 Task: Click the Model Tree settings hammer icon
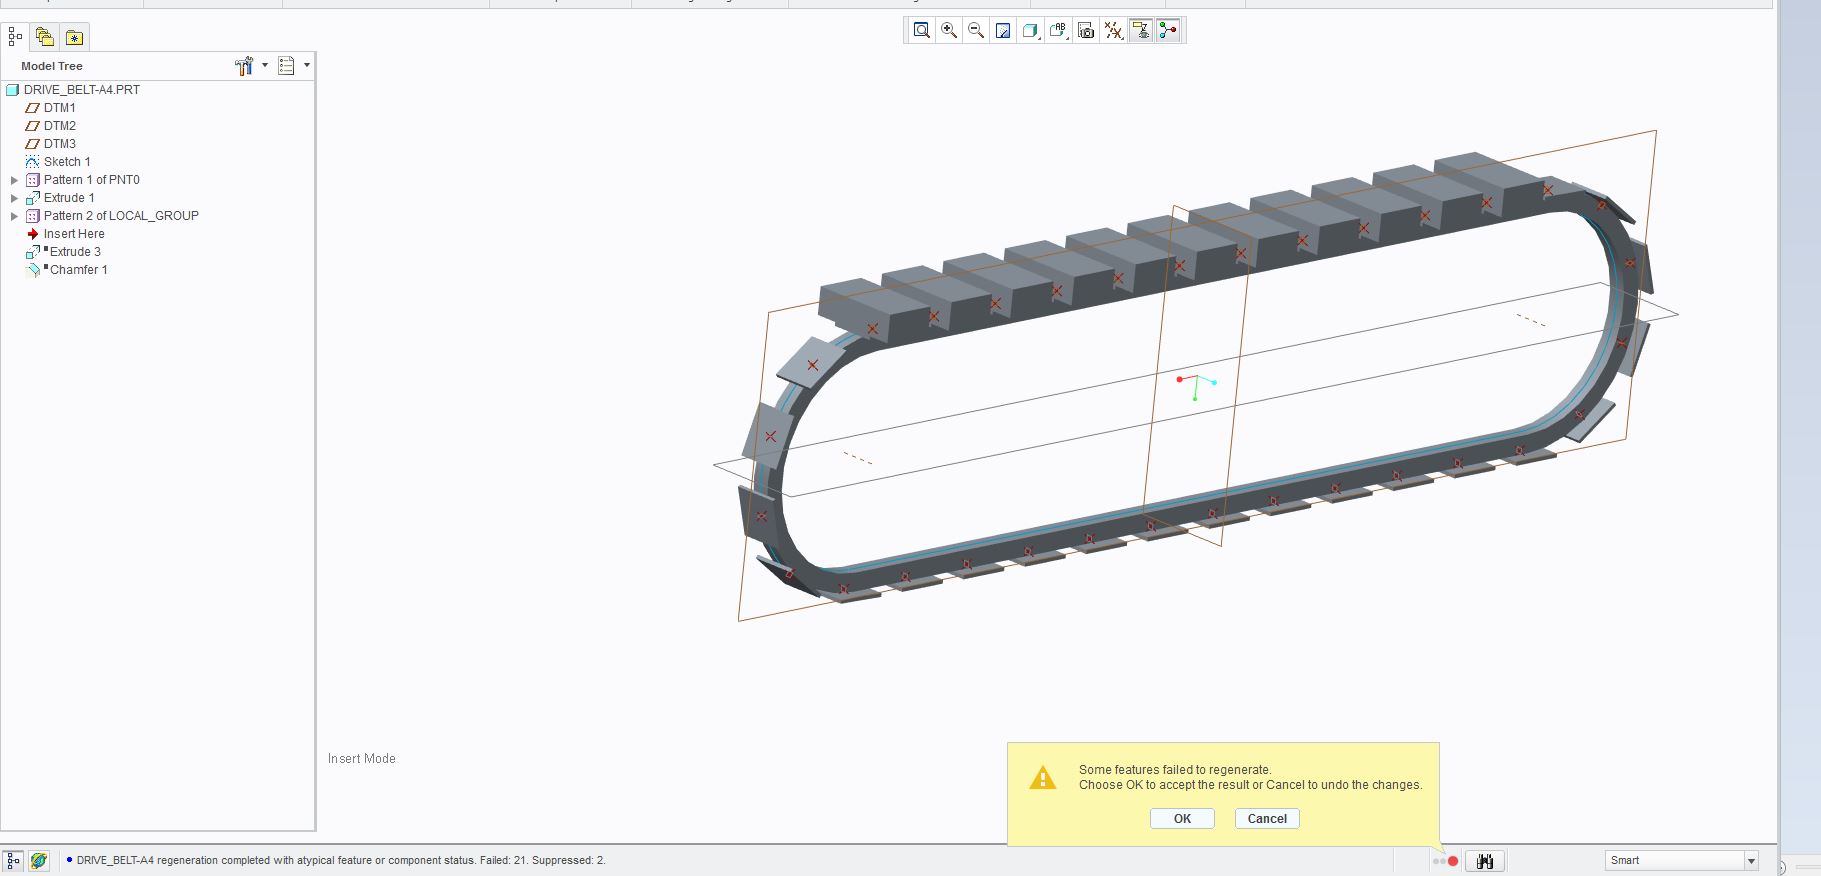244,66
